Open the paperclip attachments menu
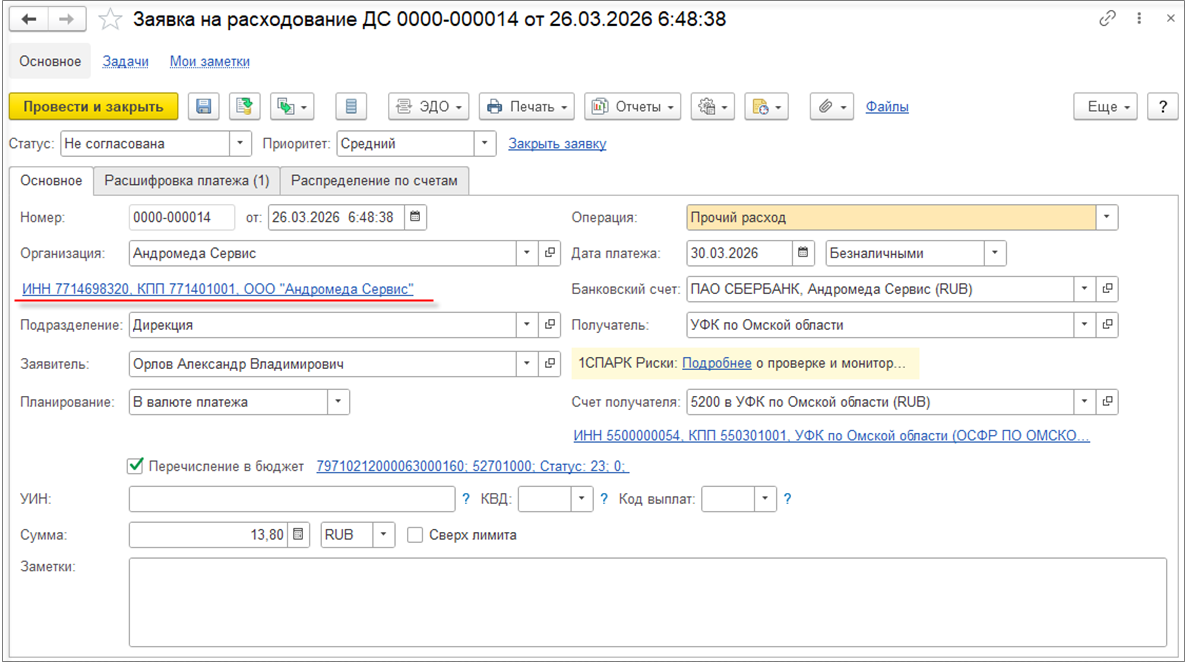 click(x=831, y=107)
